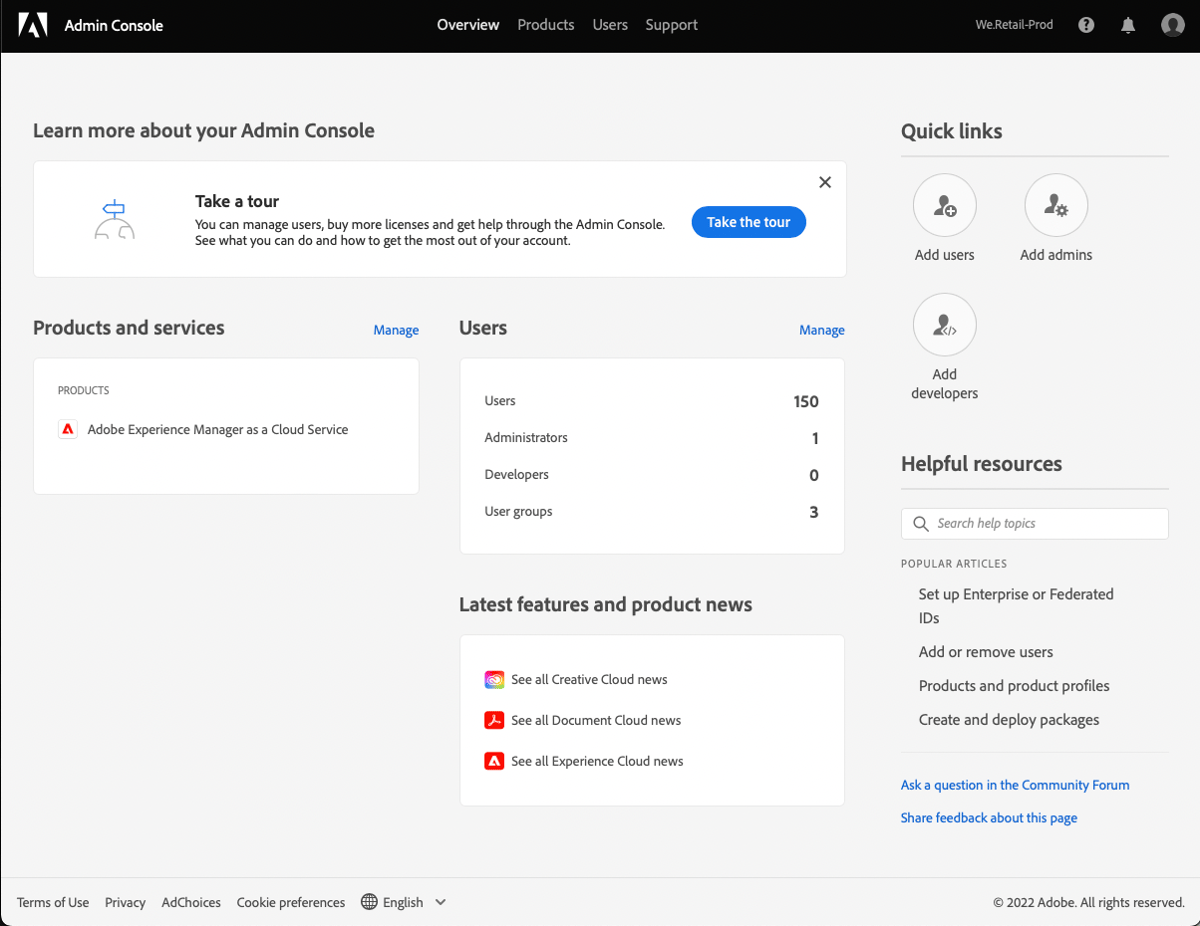Expand the English language dropdown
Screen dimensions: 1200x926
(x=404, y=901)
